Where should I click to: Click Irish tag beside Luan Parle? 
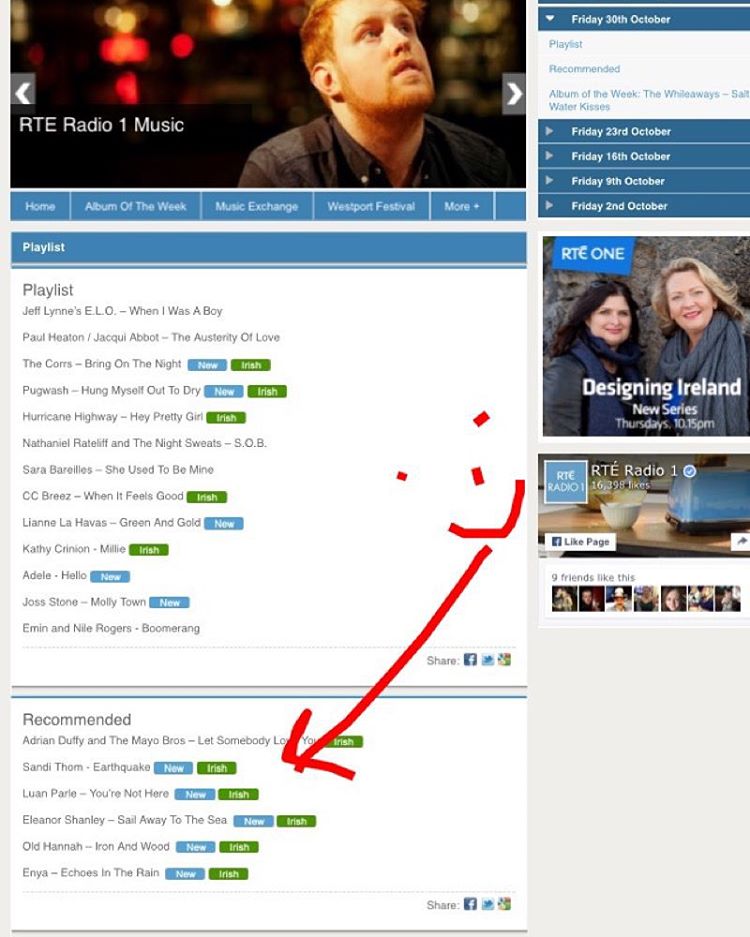coord(238,794)
